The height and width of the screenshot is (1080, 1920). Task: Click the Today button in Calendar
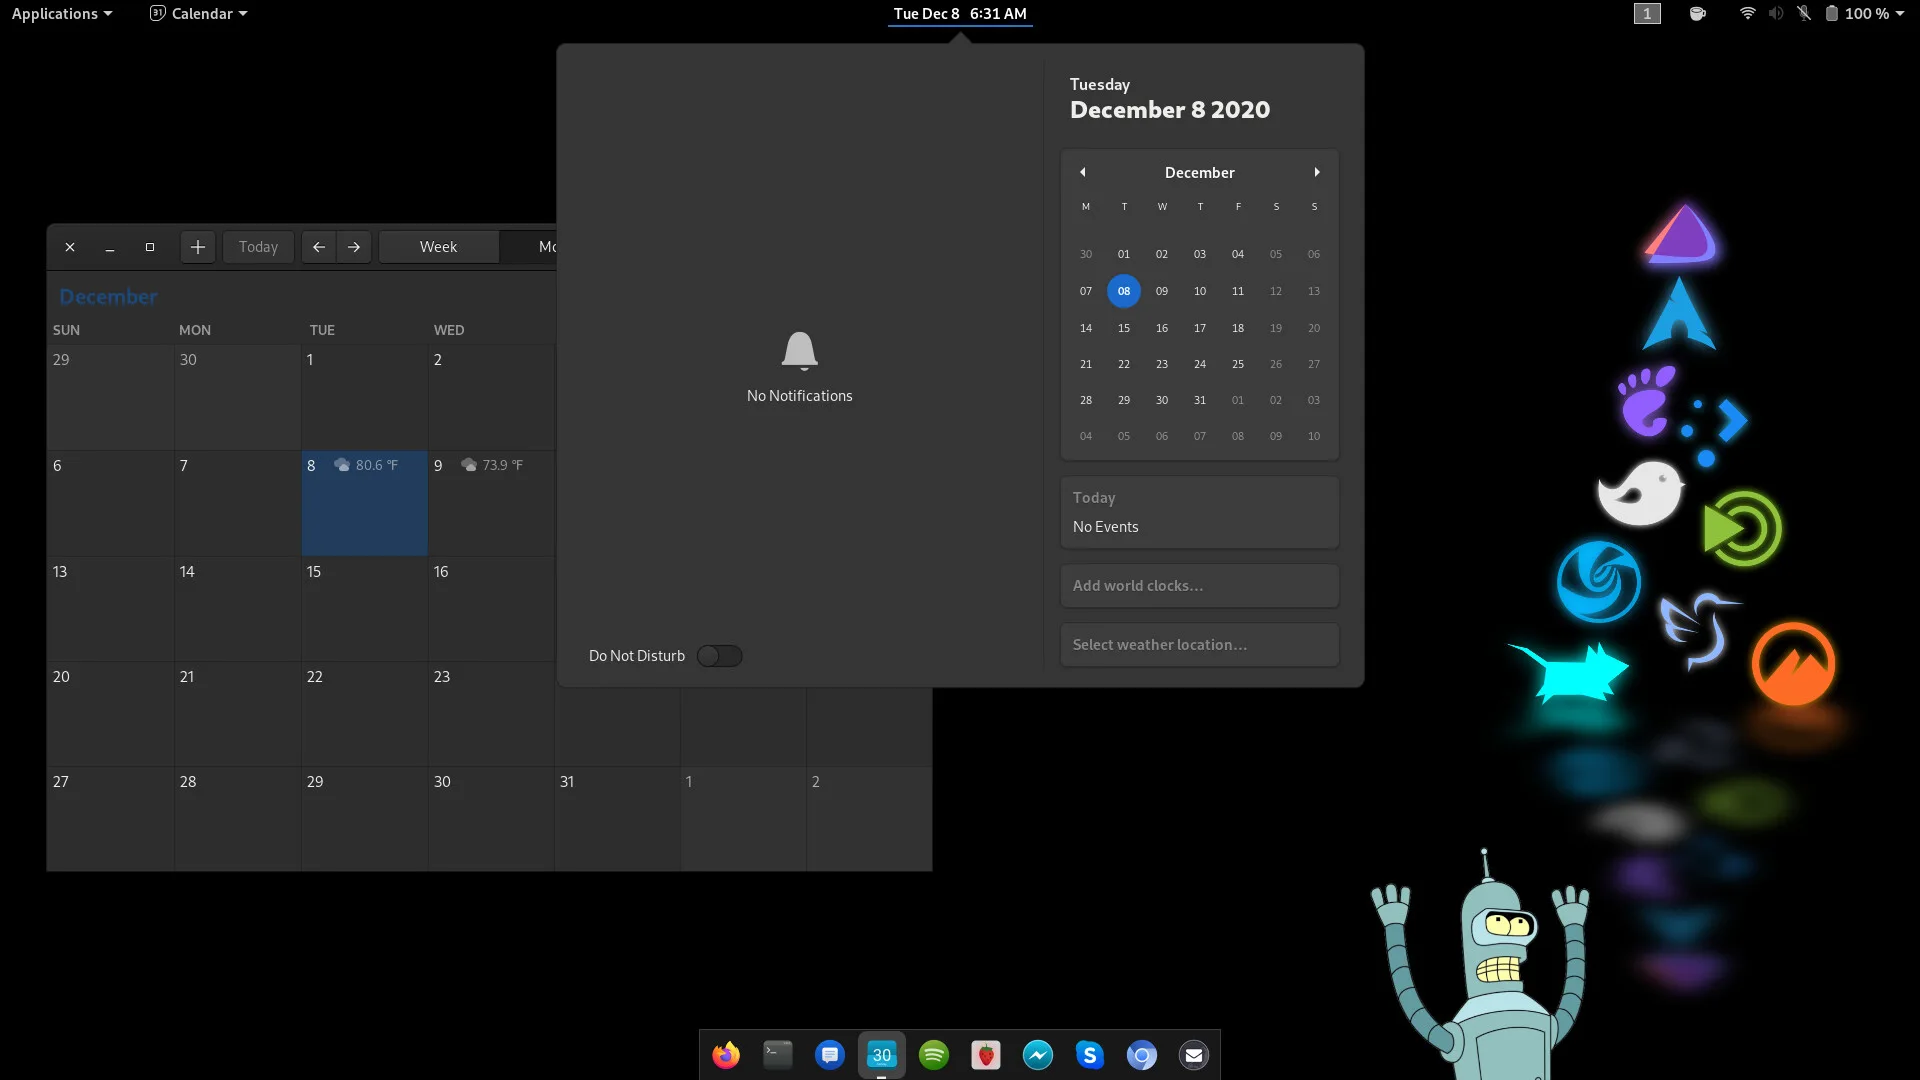[x=258, y=247]
